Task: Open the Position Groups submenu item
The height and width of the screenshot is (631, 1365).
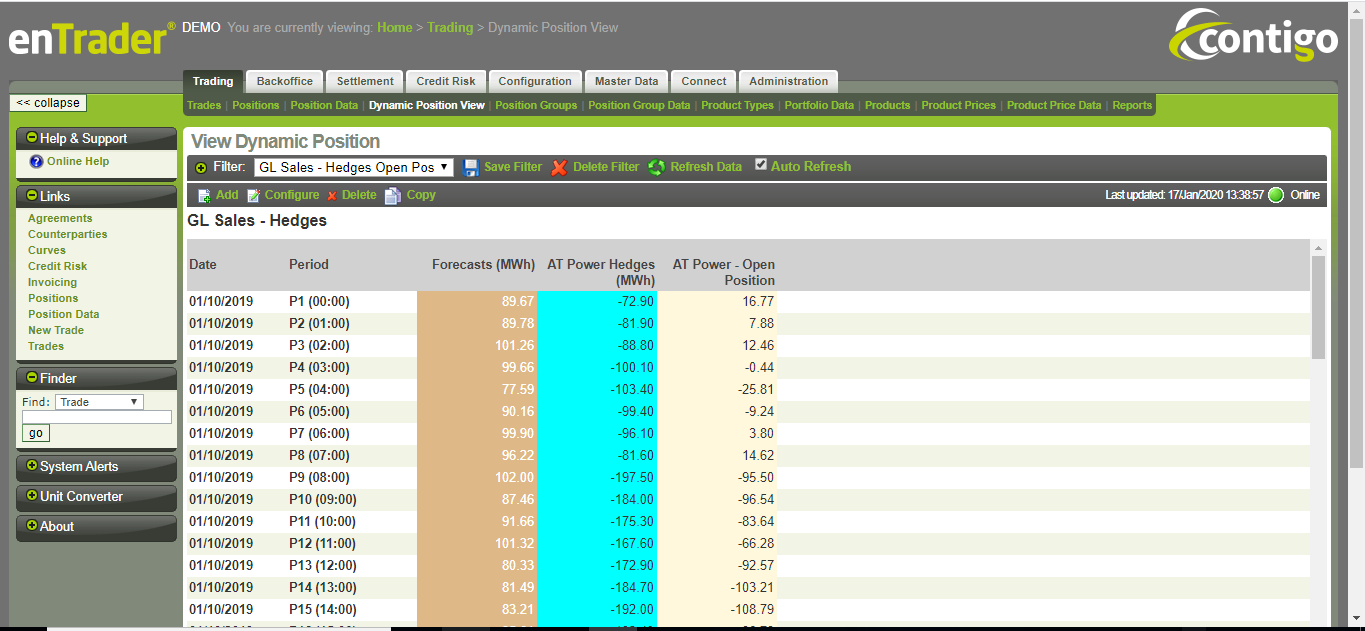Action: pyautogui.click(x=536, y=105)
